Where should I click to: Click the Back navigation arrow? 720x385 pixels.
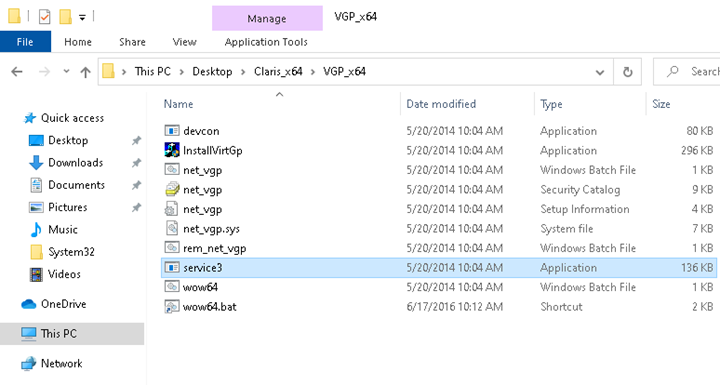[x=17, y=72]
